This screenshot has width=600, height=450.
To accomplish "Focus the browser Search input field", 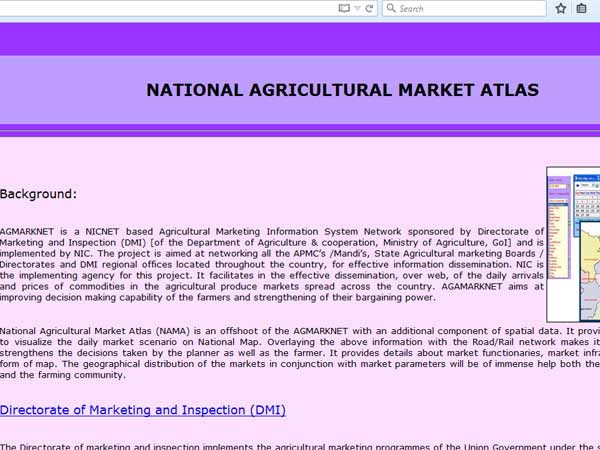I will pyautogui.click(x=464, y=8).
